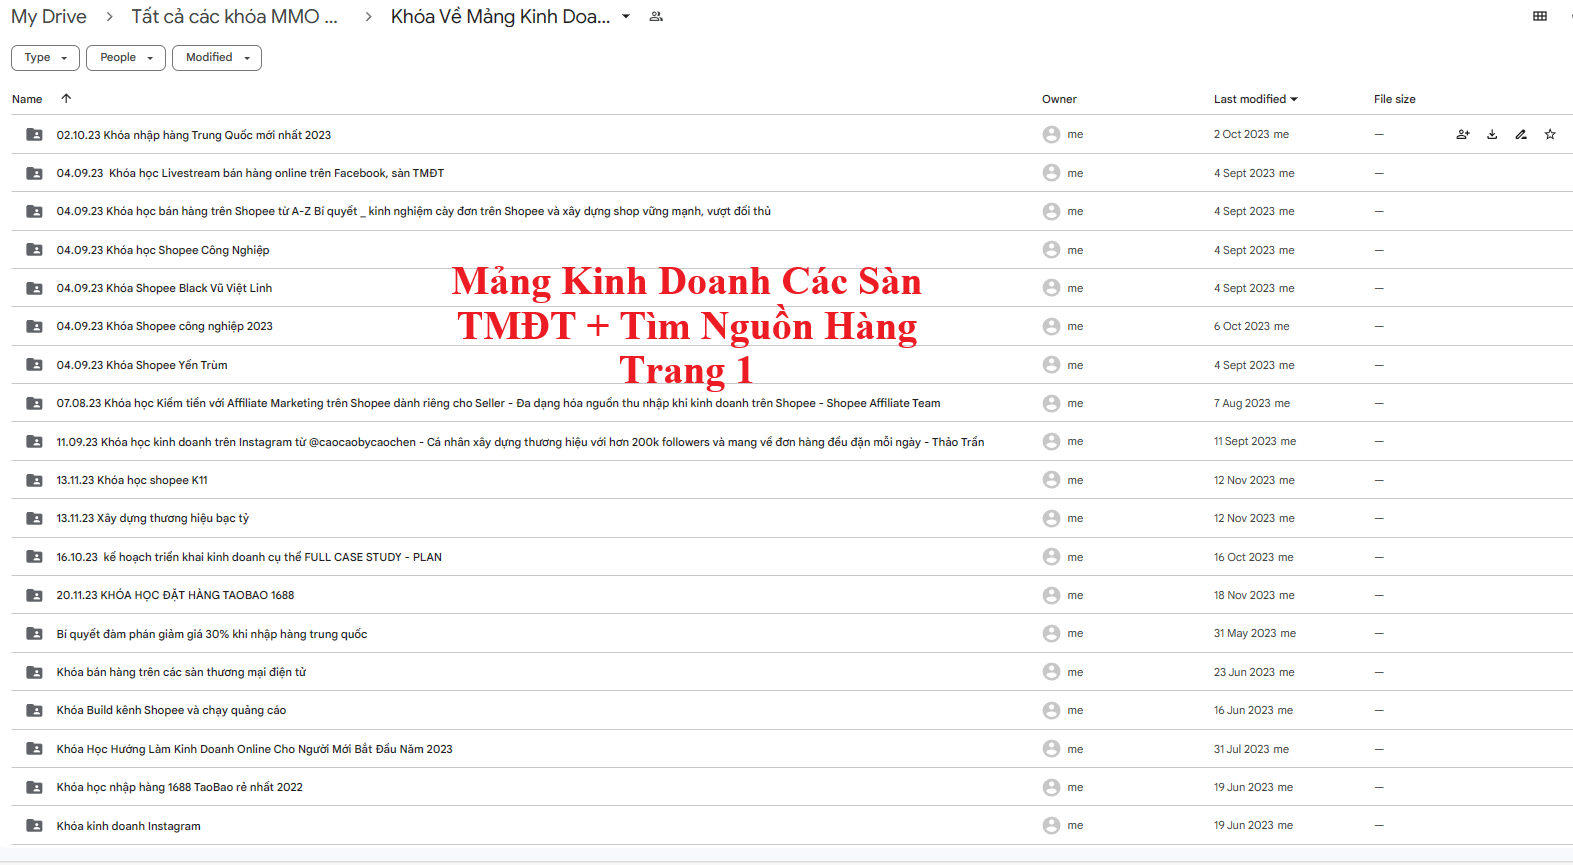Click the folder icon of 11.09.23 Instagram caocaobycaochen
This screenshot has height=865, width=1573.
click(34, 442)
